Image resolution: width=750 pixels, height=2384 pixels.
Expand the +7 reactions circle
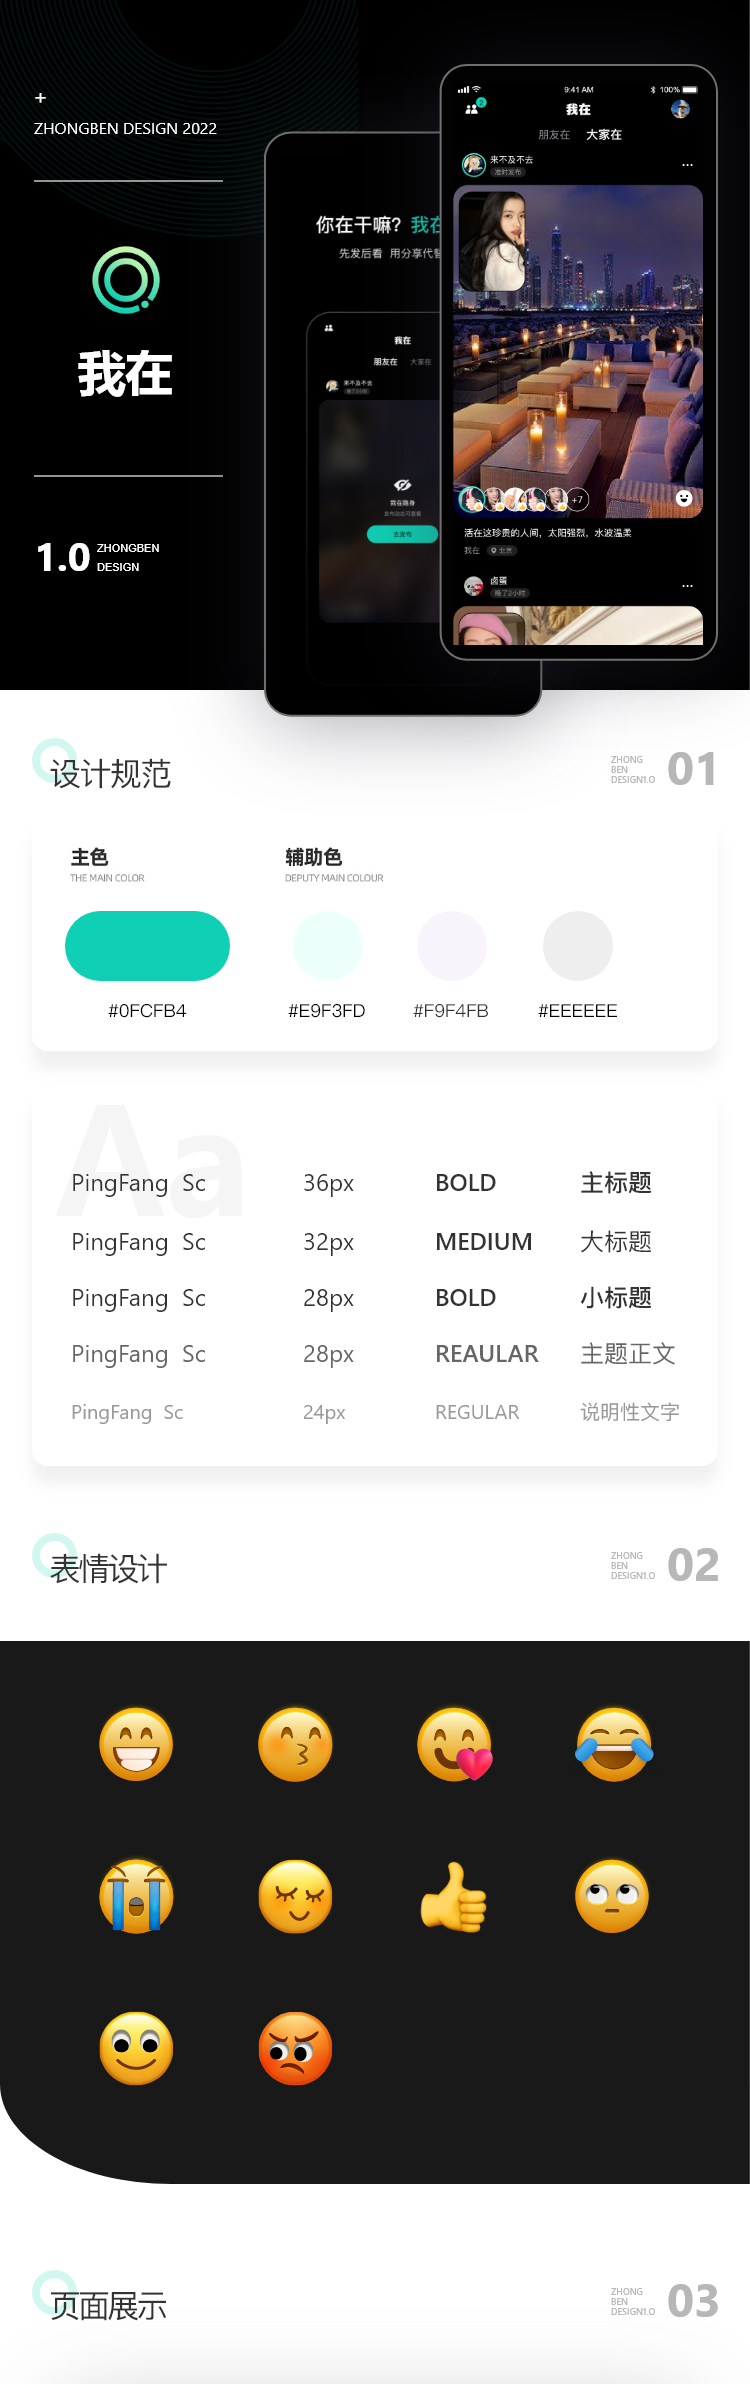(578, 499)
